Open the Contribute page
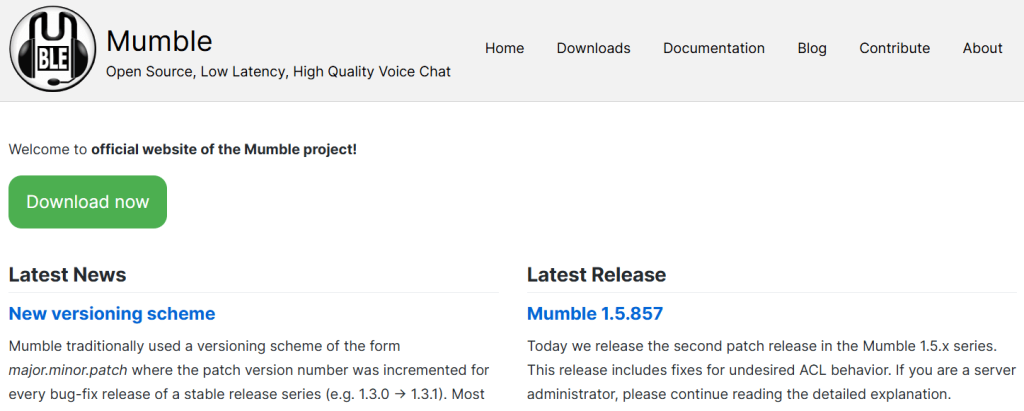 895,48
